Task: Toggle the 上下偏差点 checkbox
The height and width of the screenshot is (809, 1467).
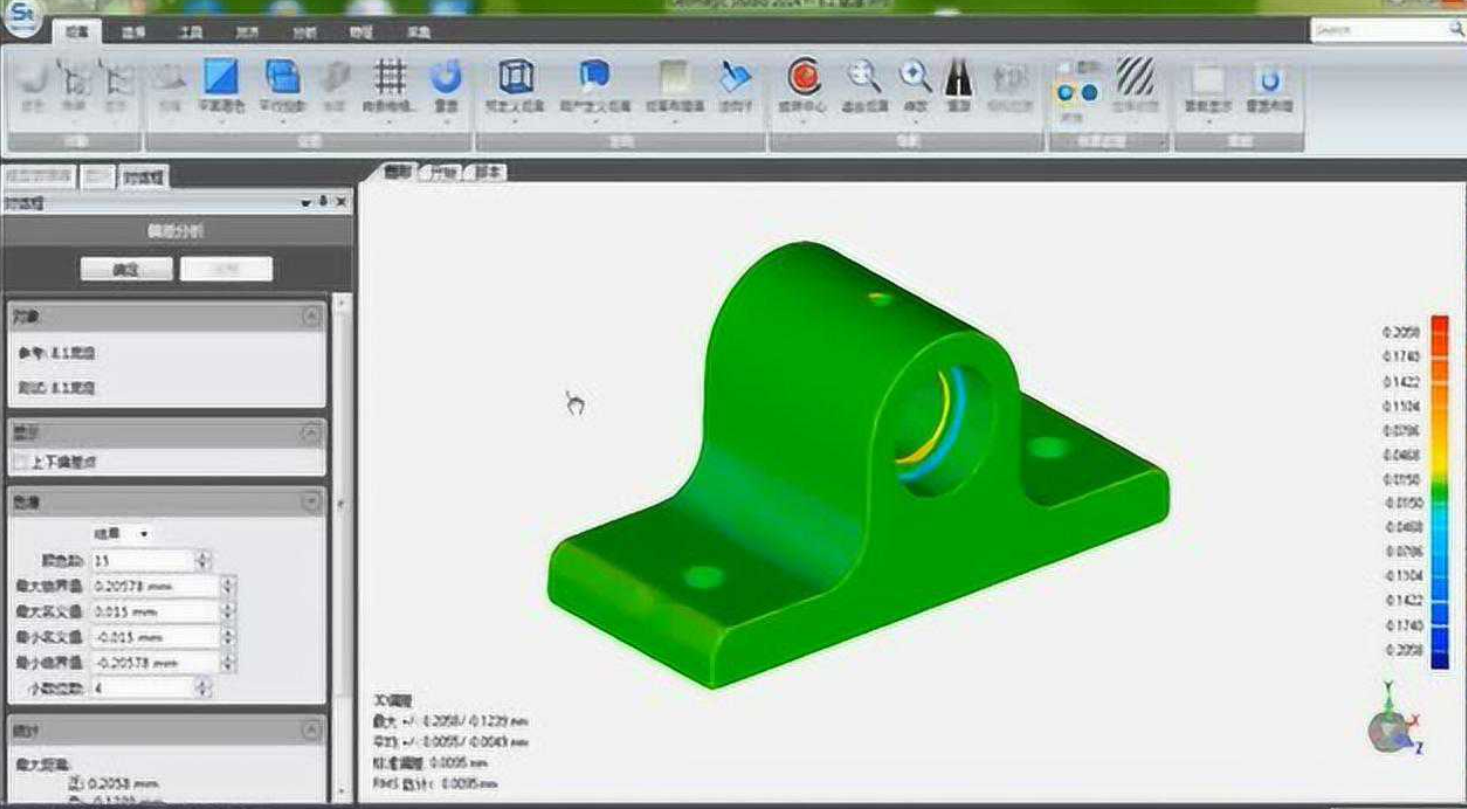Action: (19, 462)
